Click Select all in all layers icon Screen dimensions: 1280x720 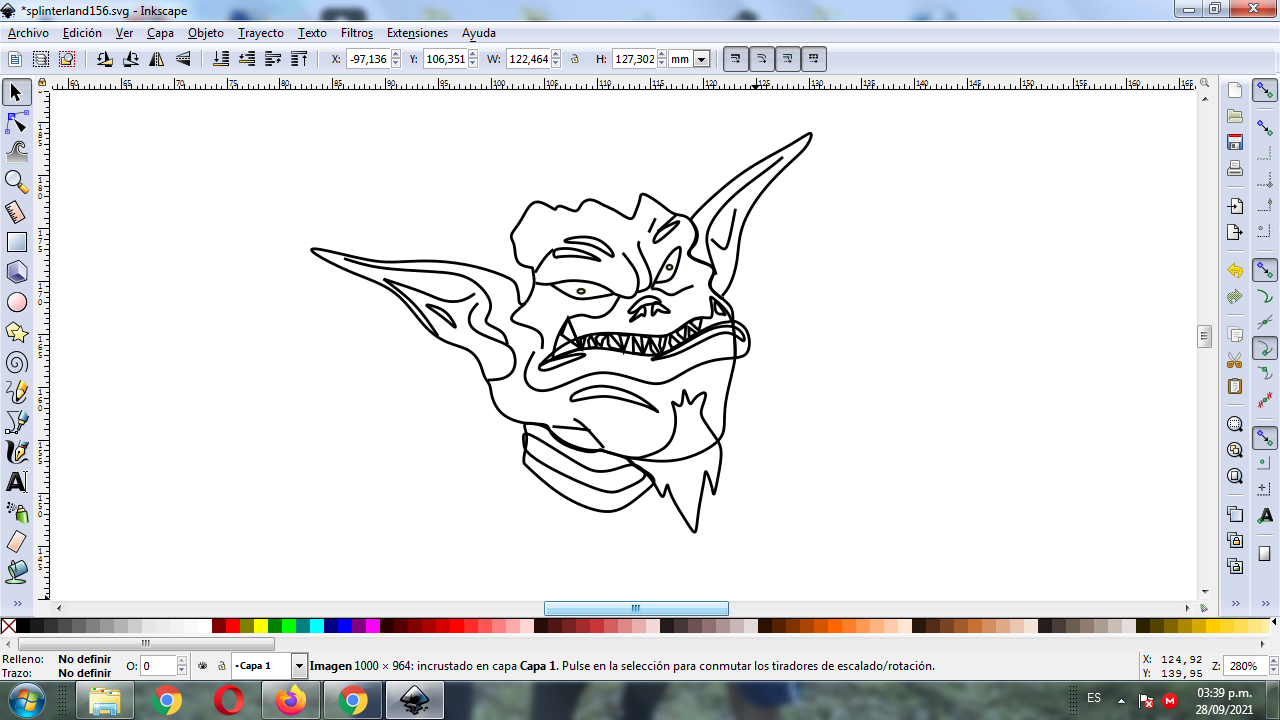[x=41, y=59]
